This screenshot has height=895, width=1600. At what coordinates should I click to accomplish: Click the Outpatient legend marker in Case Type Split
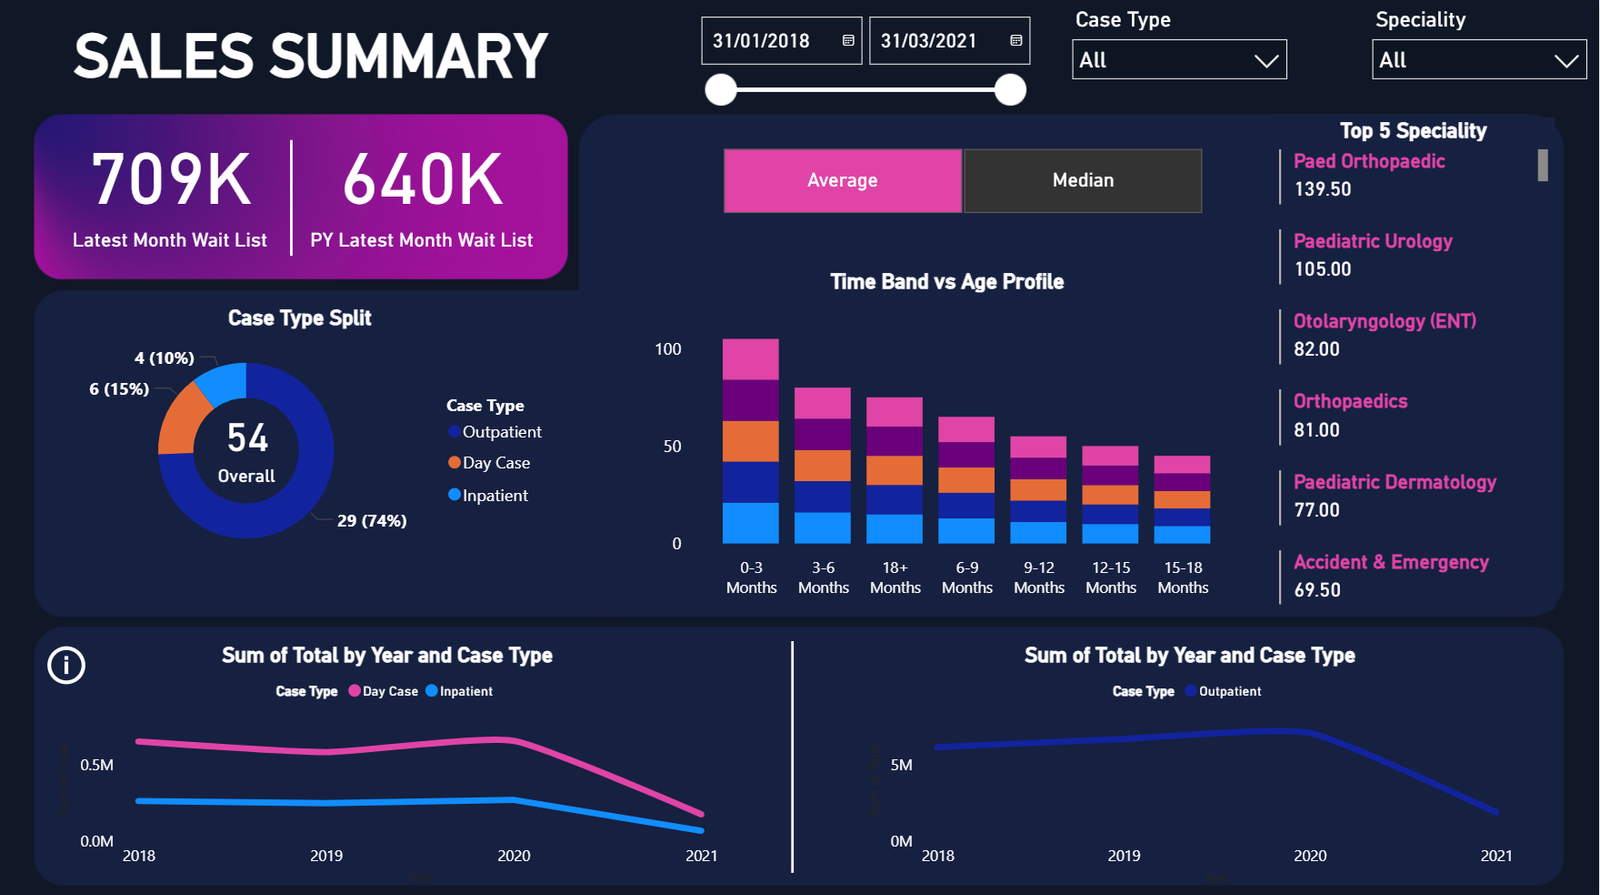[454, 432]
